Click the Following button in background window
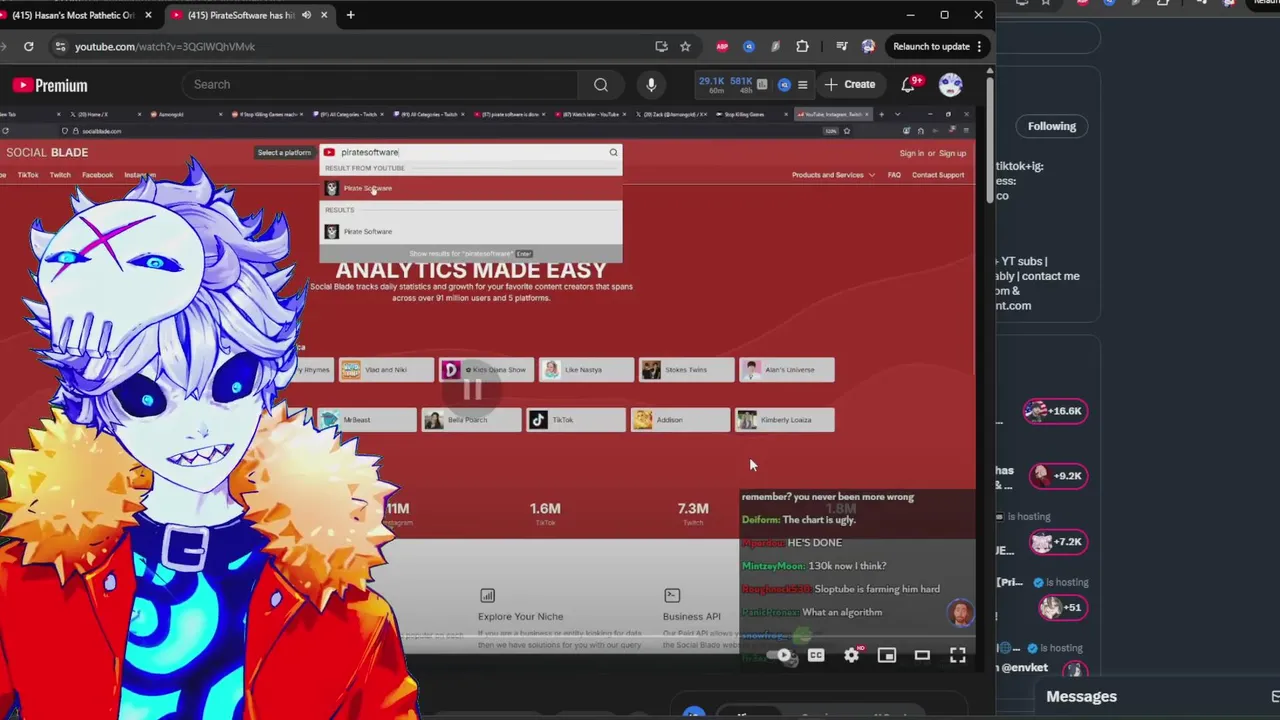Viewport: 1280px width, 720px height. coord(1052,126)
